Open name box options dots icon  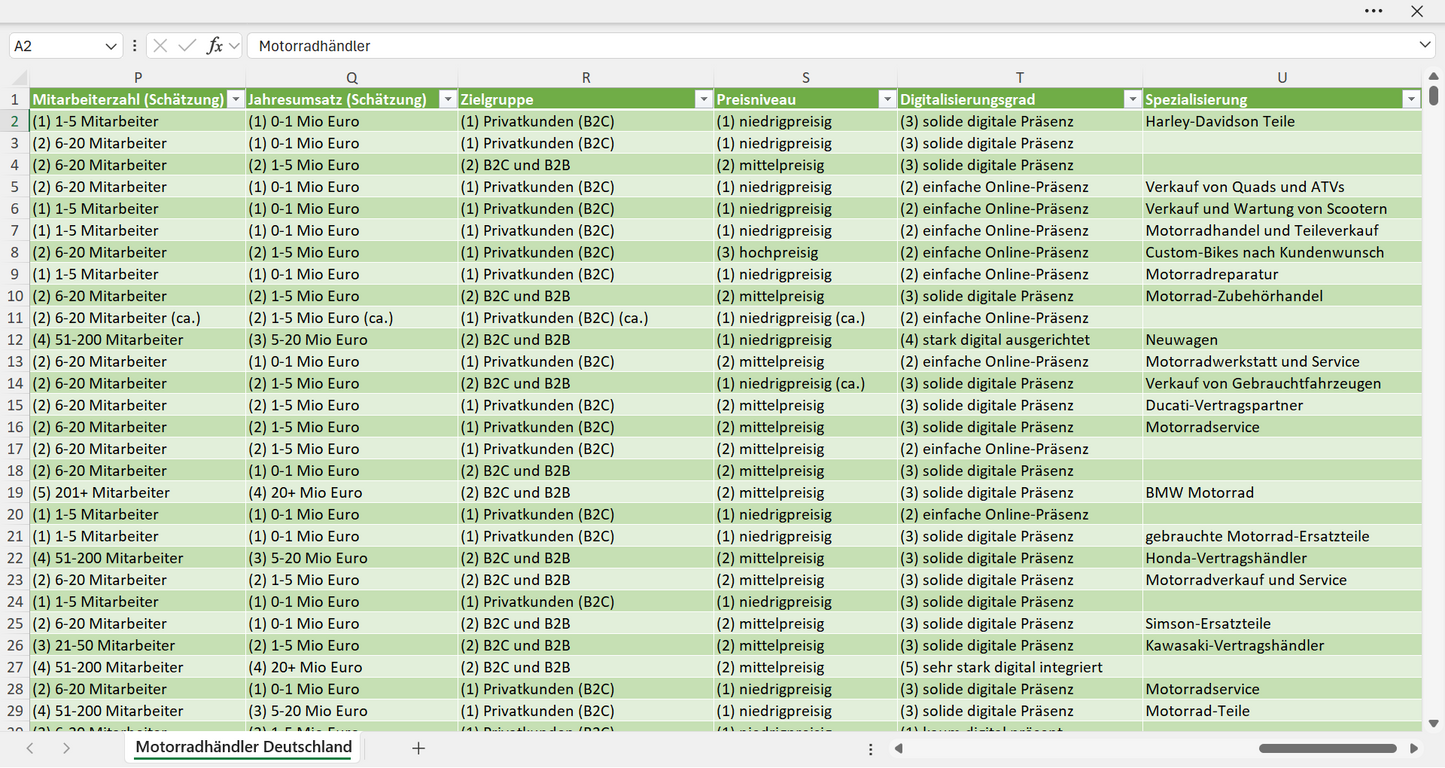tap(135, 46)
